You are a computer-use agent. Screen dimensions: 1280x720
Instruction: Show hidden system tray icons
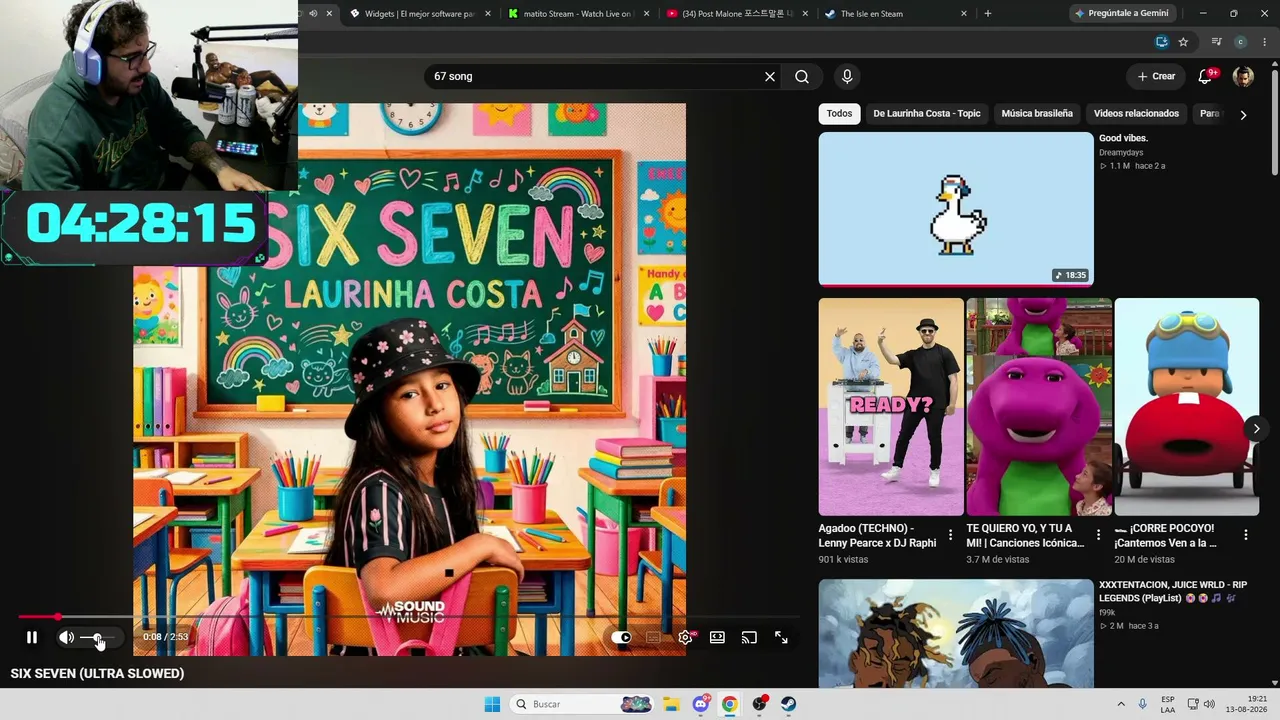point(1121,704)
